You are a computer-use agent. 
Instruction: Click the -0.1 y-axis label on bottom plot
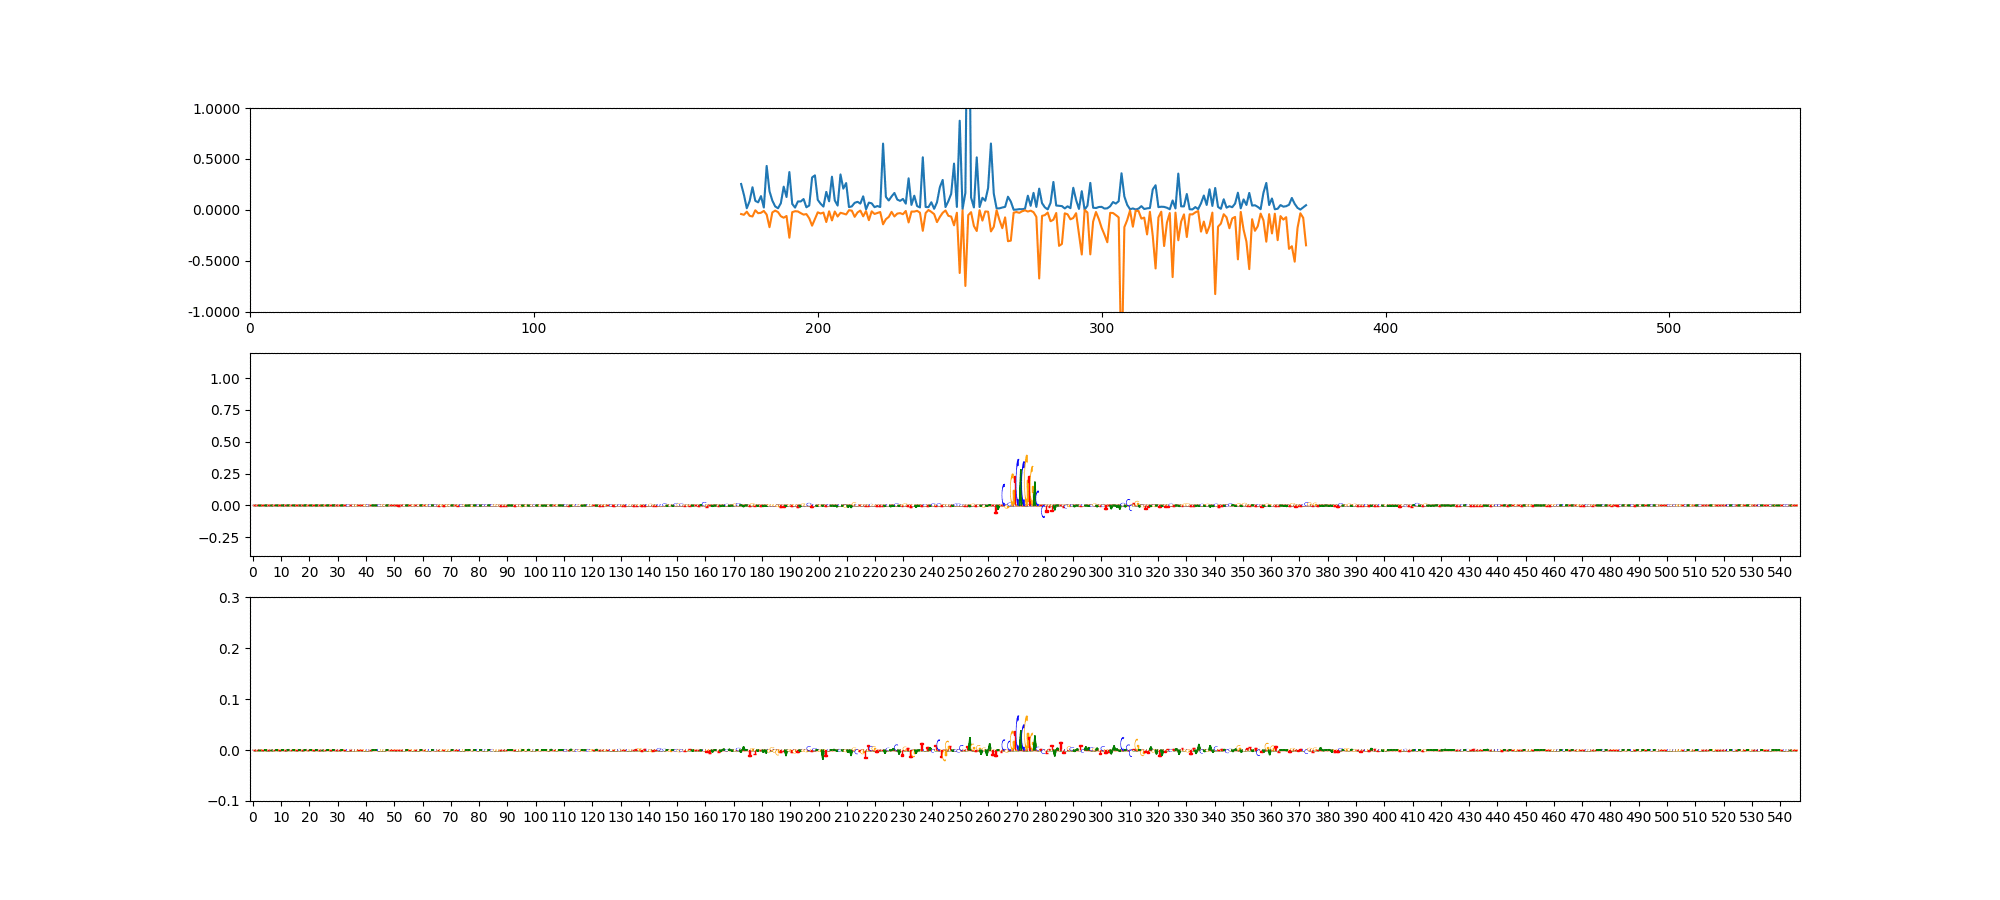point(224,802)
